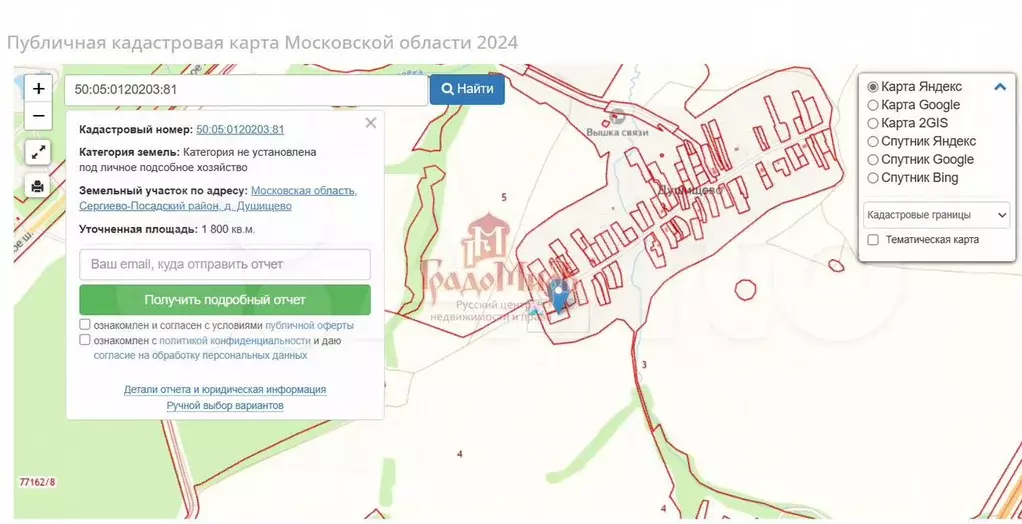Viewport: 1022px width, 524px height.
Task: Open Московская область address link
Action: pyautogui.click(x=304, y=190)
